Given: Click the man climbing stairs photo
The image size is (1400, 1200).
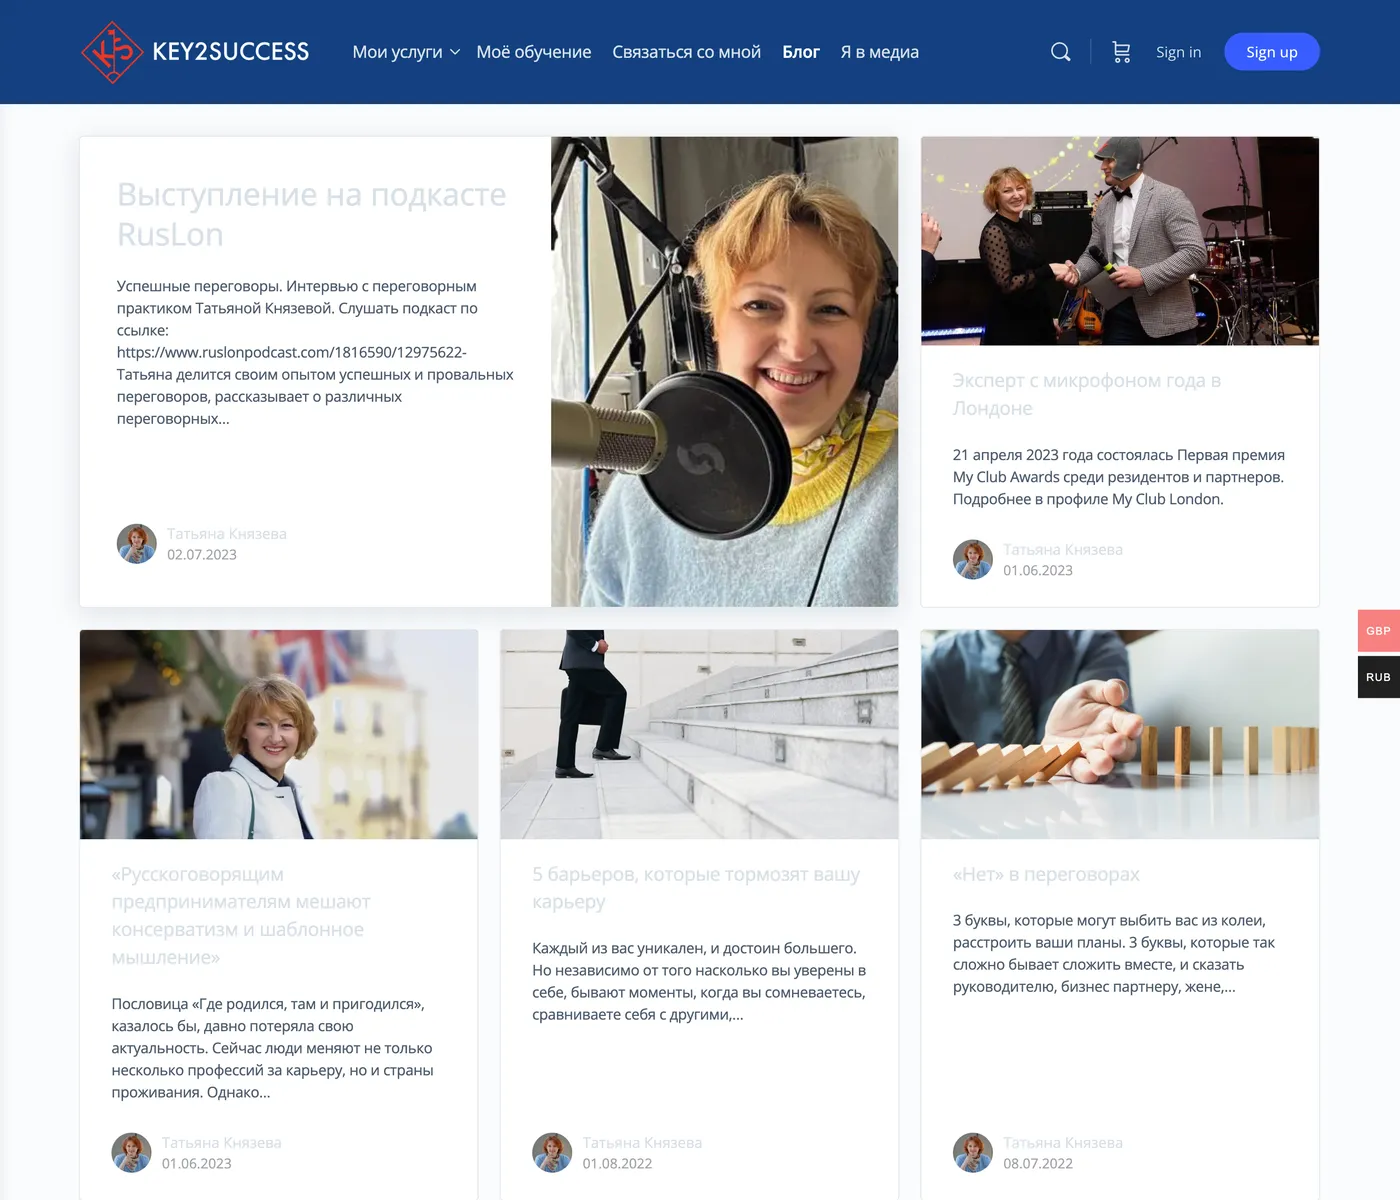Looking at the screenshot, I should click(x=699, y=734).
